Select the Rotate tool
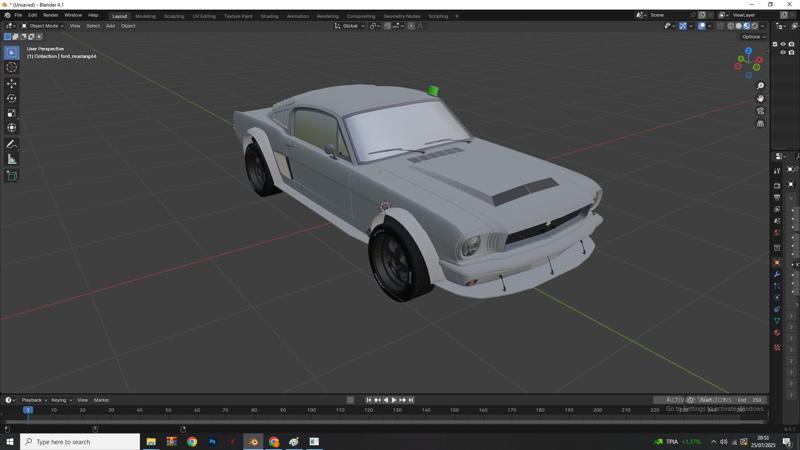This screenshot has width=800, height=450. click(x=12, y=98)
